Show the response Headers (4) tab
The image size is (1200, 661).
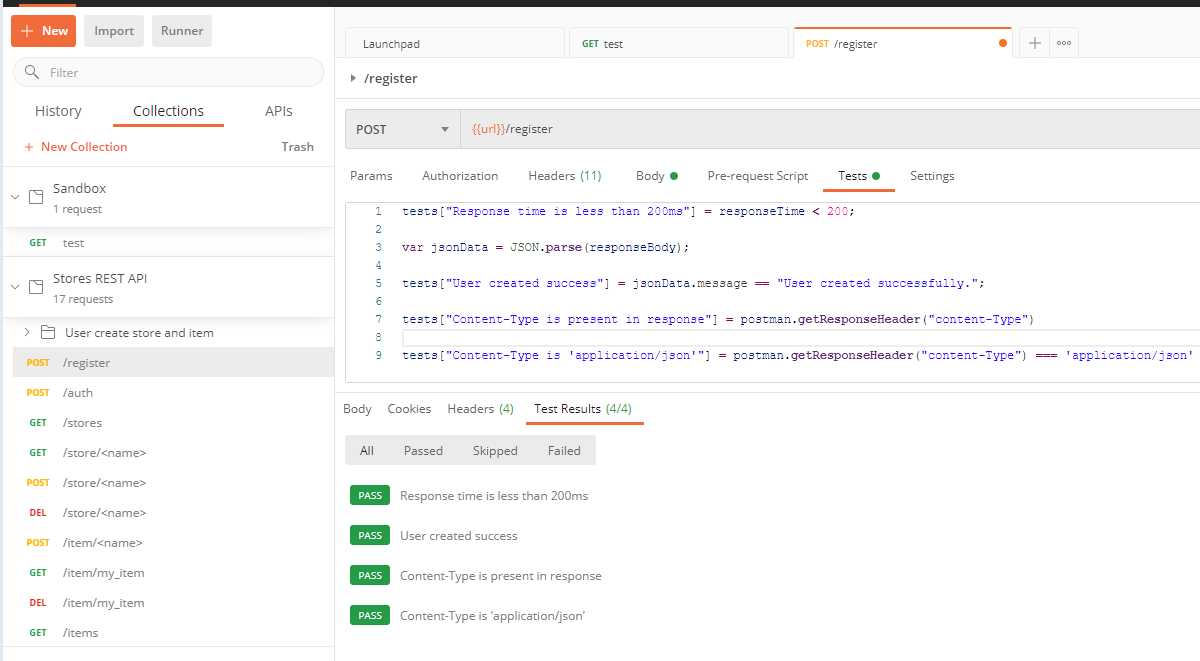point(480,409)
